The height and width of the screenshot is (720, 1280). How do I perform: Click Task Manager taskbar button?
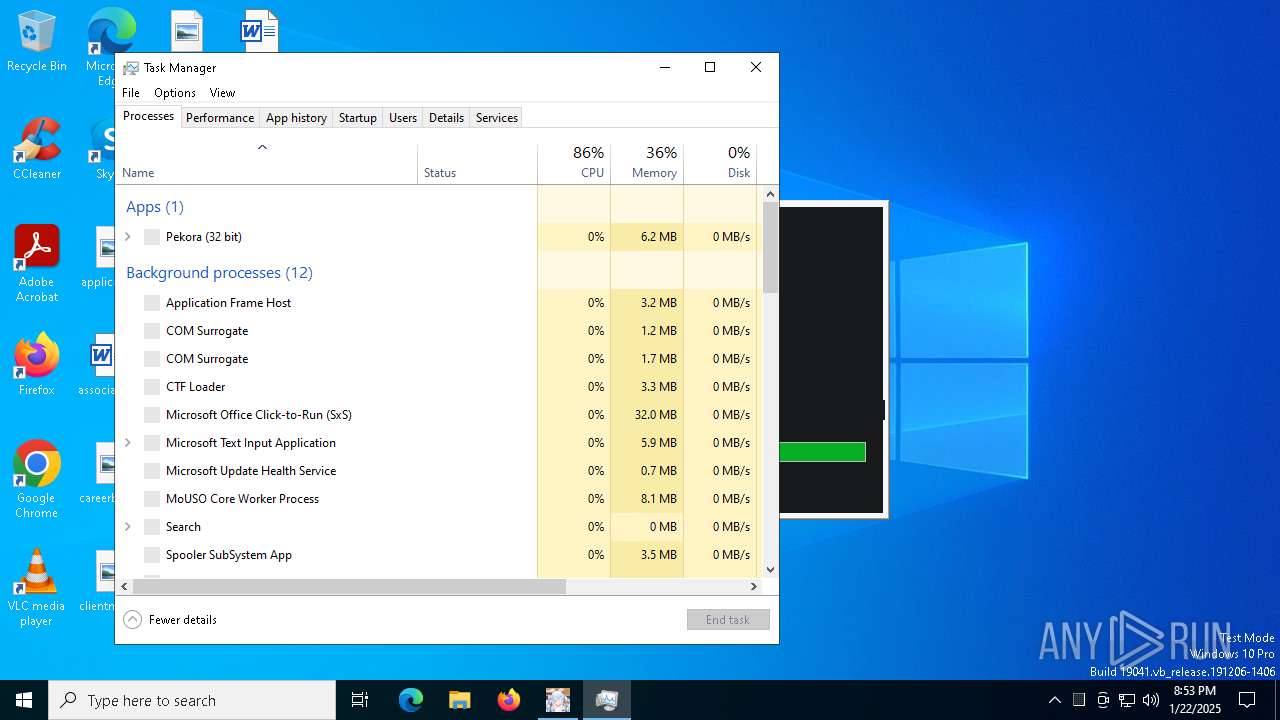coord(606,700)
